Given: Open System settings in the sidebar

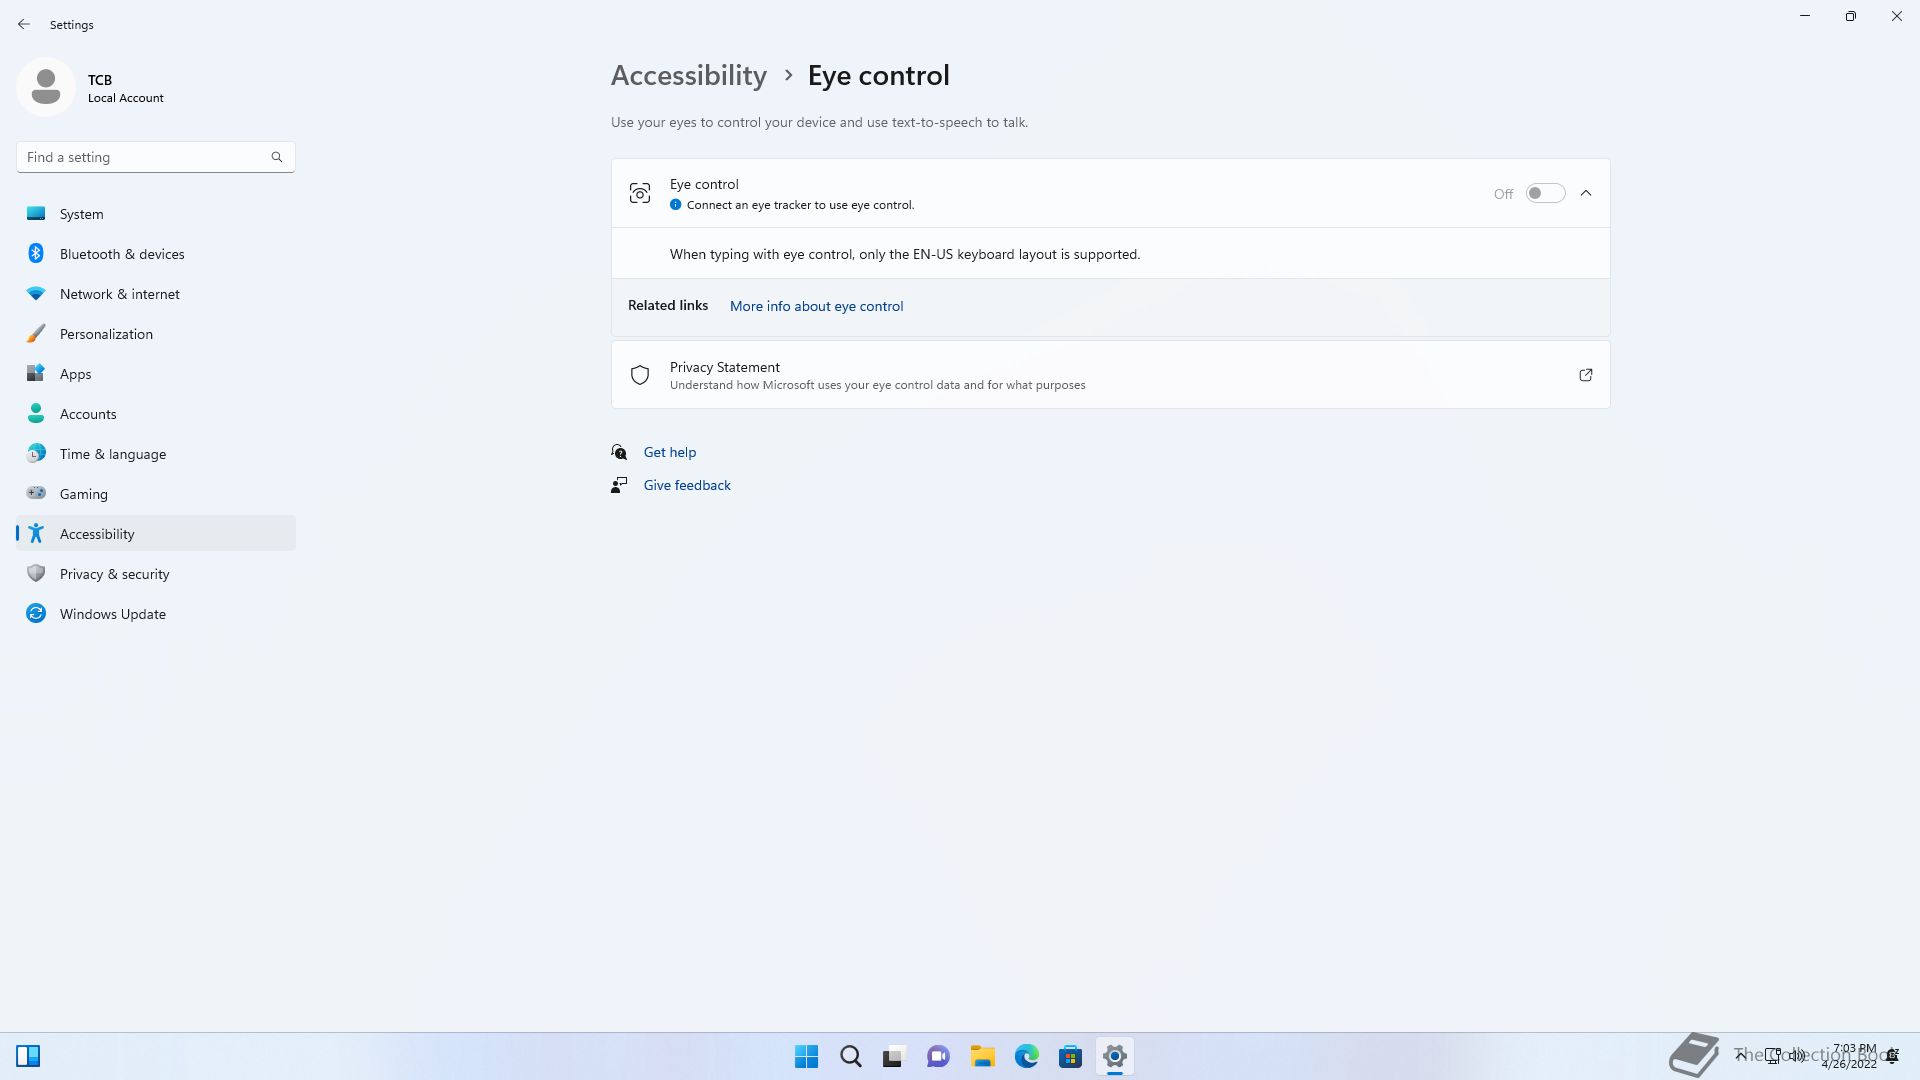Looking at the screenshot, I should 156,214.
